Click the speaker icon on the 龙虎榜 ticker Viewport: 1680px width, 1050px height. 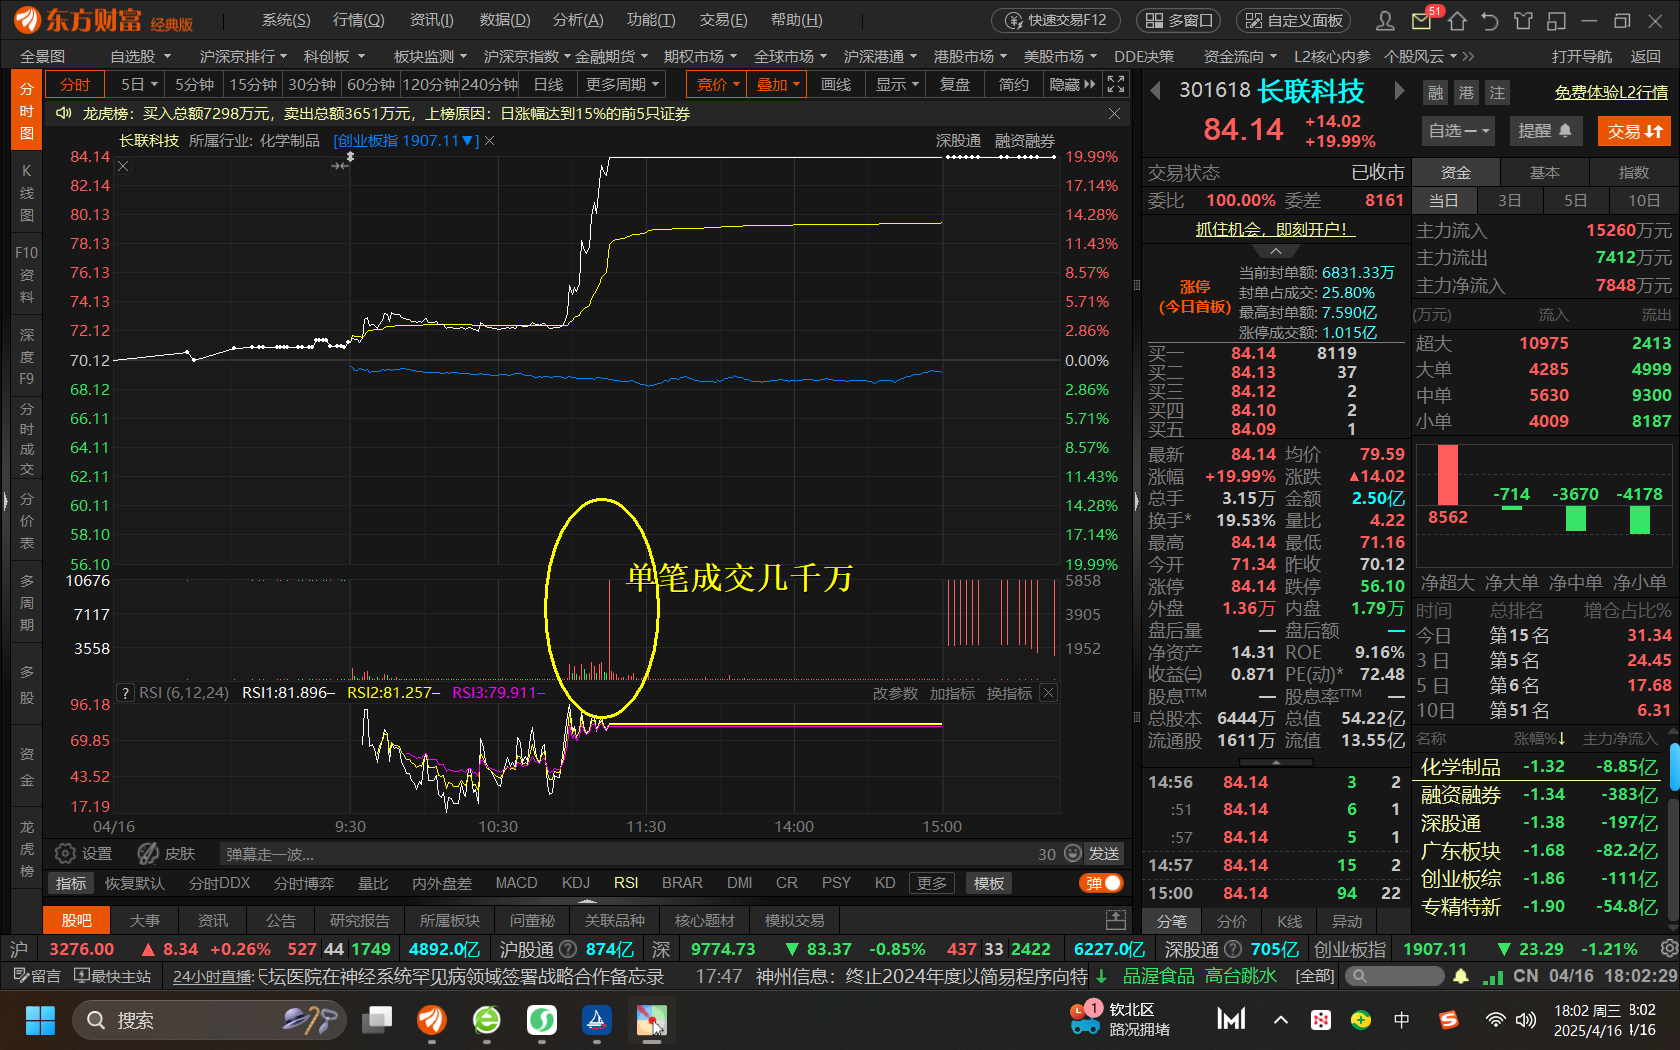tap(63, 113)
